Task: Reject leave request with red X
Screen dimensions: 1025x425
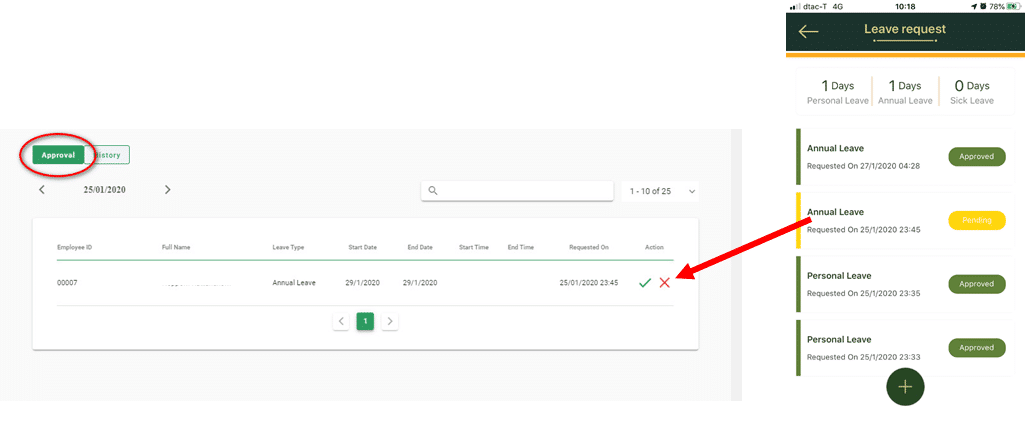Action: (664, 283)
